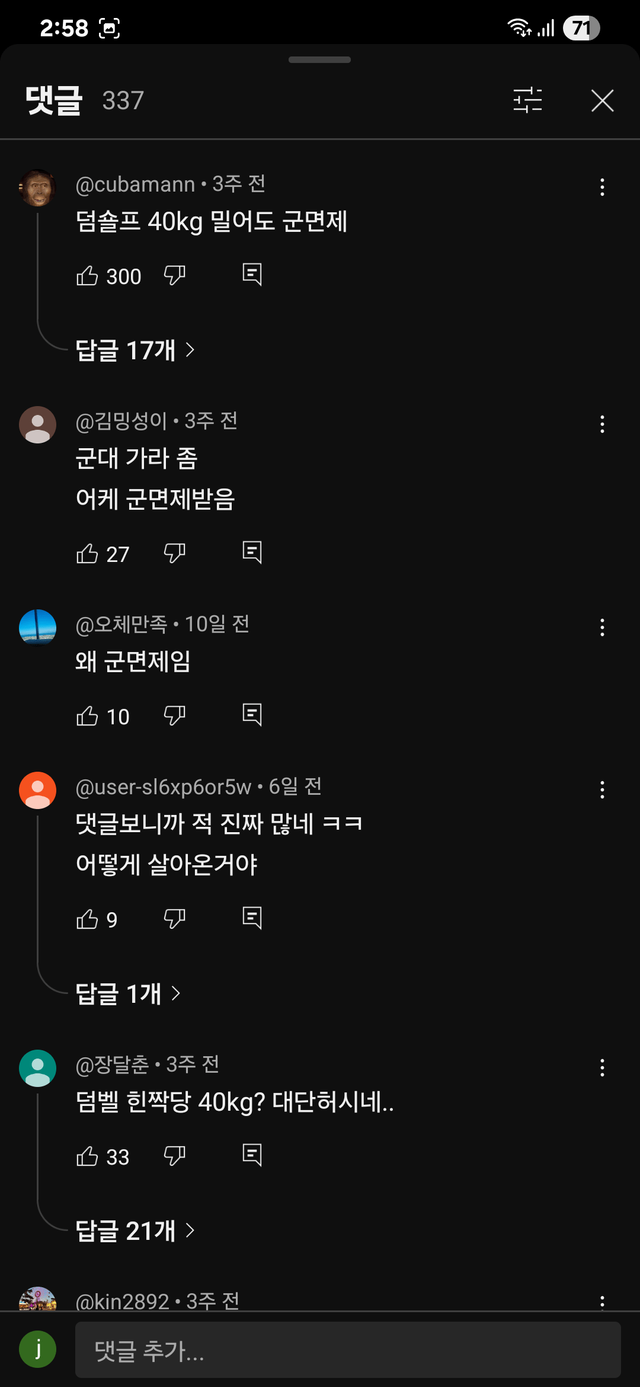Close the comments panel
This screenshot has width=640, height=1387.
pos(602,100)
